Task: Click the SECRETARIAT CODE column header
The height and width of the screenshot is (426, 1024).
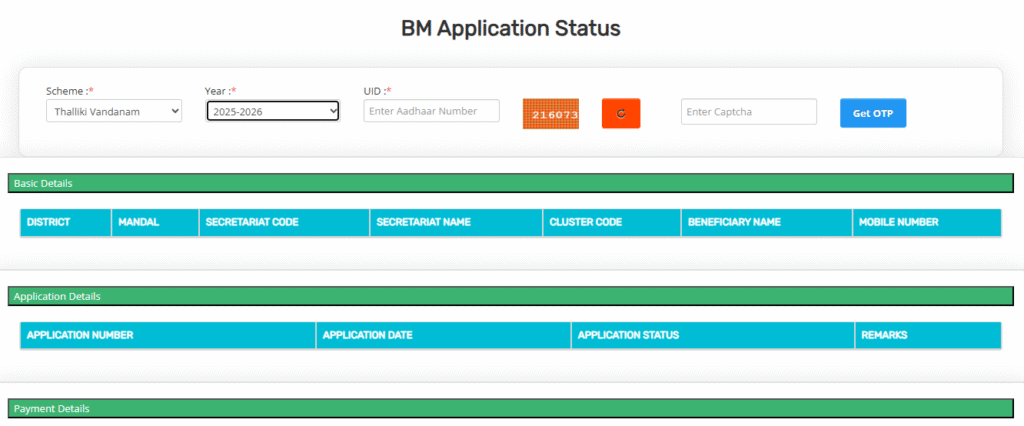Action: [285, 222]
